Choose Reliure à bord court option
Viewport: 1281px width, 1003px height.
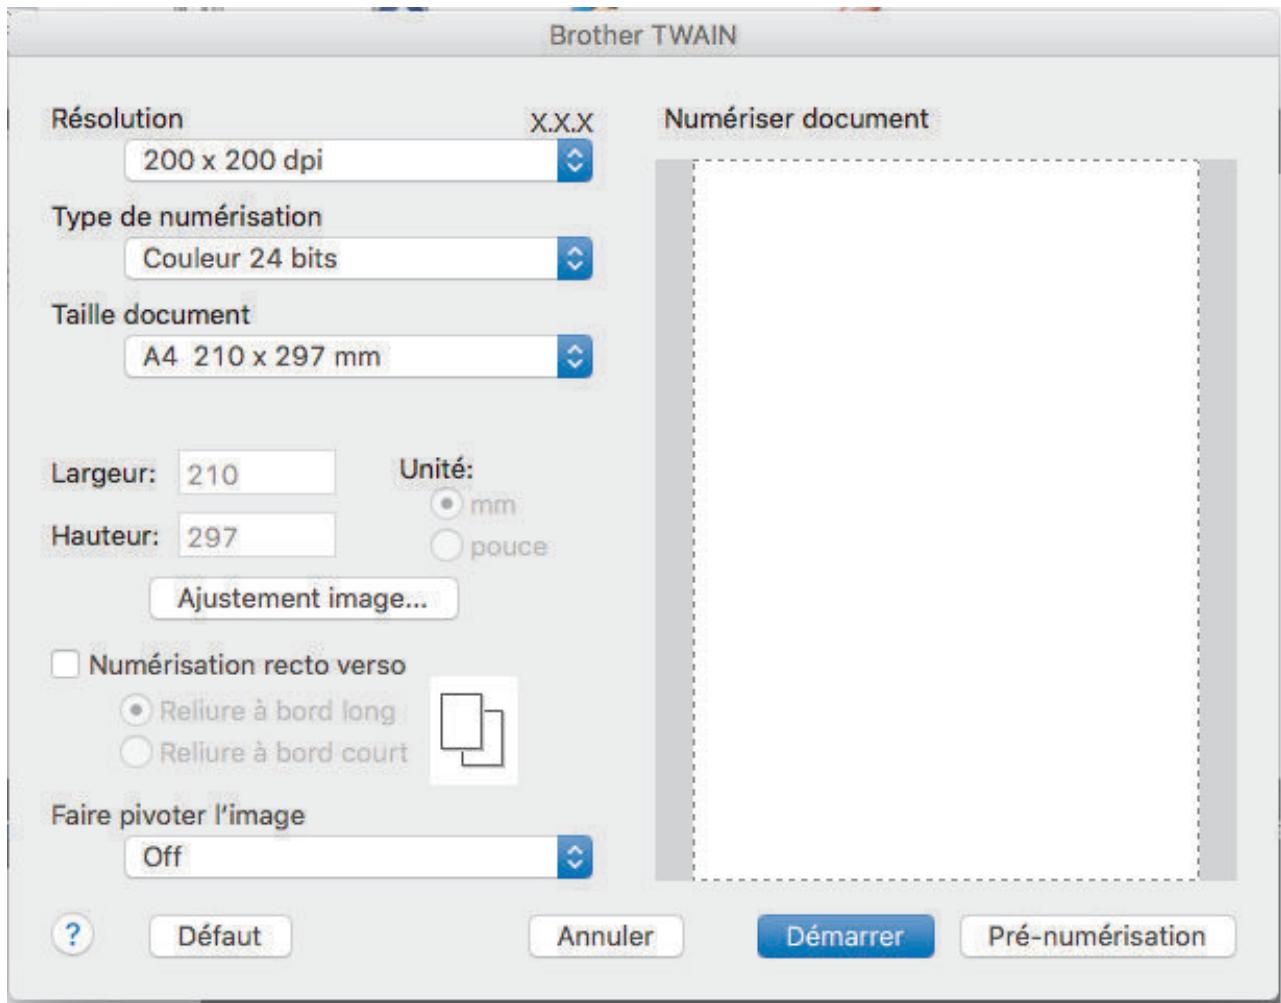pos(135,752)
